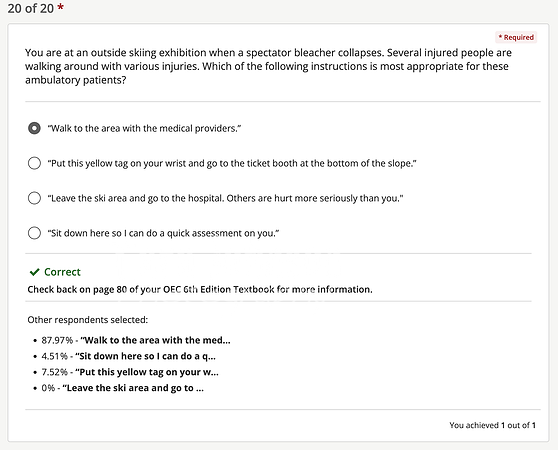Screen dimensions: 558x450
Task: Choose the yellow tag ticket booth radio option
Action: 34,163
